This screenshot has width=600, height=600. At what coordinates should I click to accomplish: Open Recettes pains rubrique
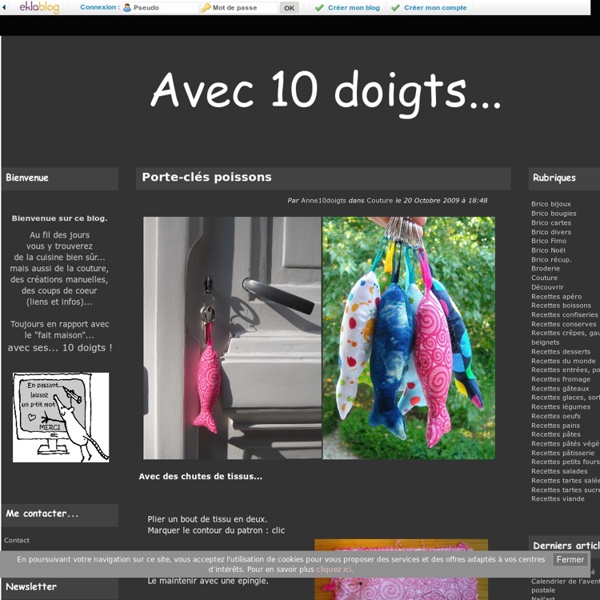555,425
